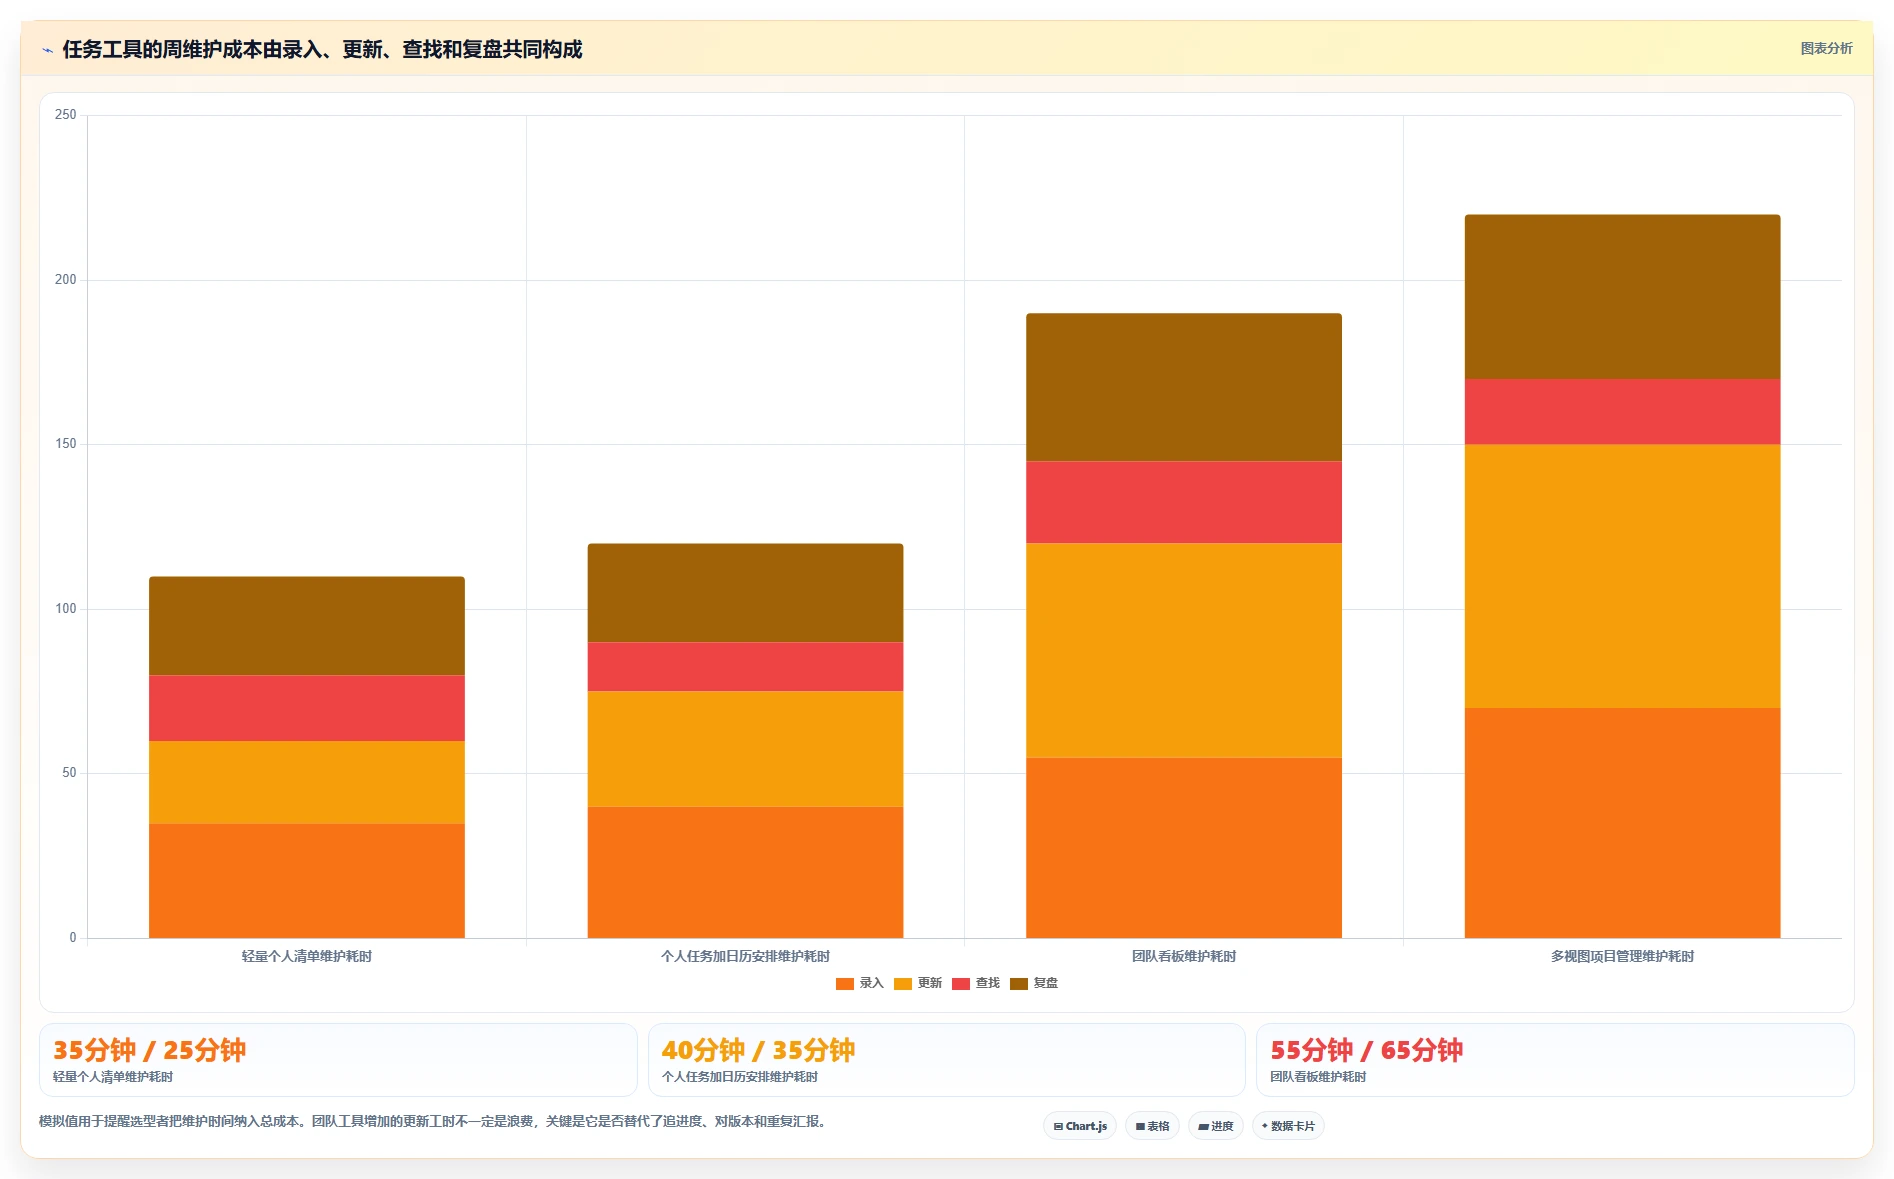Click the 复盘 segment of 多视图项目管理 bar
The image size is (1894, 1179).
1622,297
